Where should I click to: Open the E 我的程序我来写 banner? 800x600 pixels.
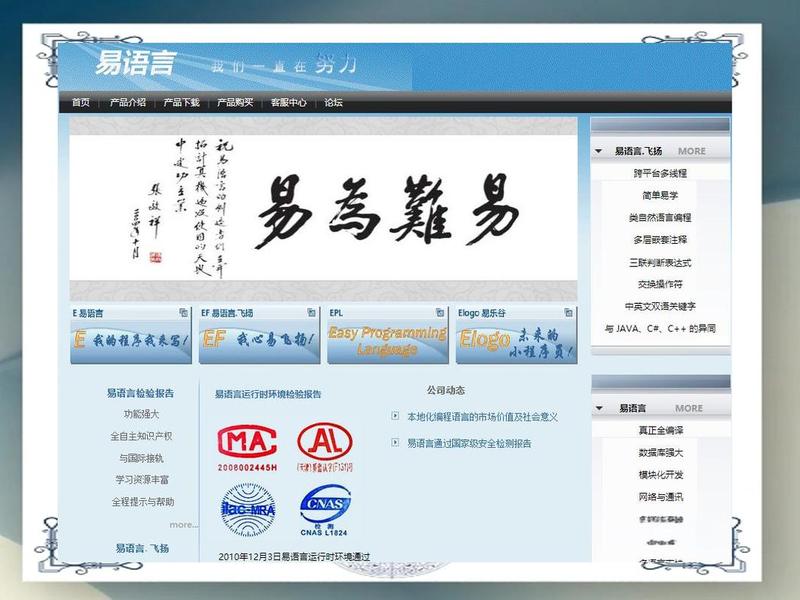click(x=131, y=342)
